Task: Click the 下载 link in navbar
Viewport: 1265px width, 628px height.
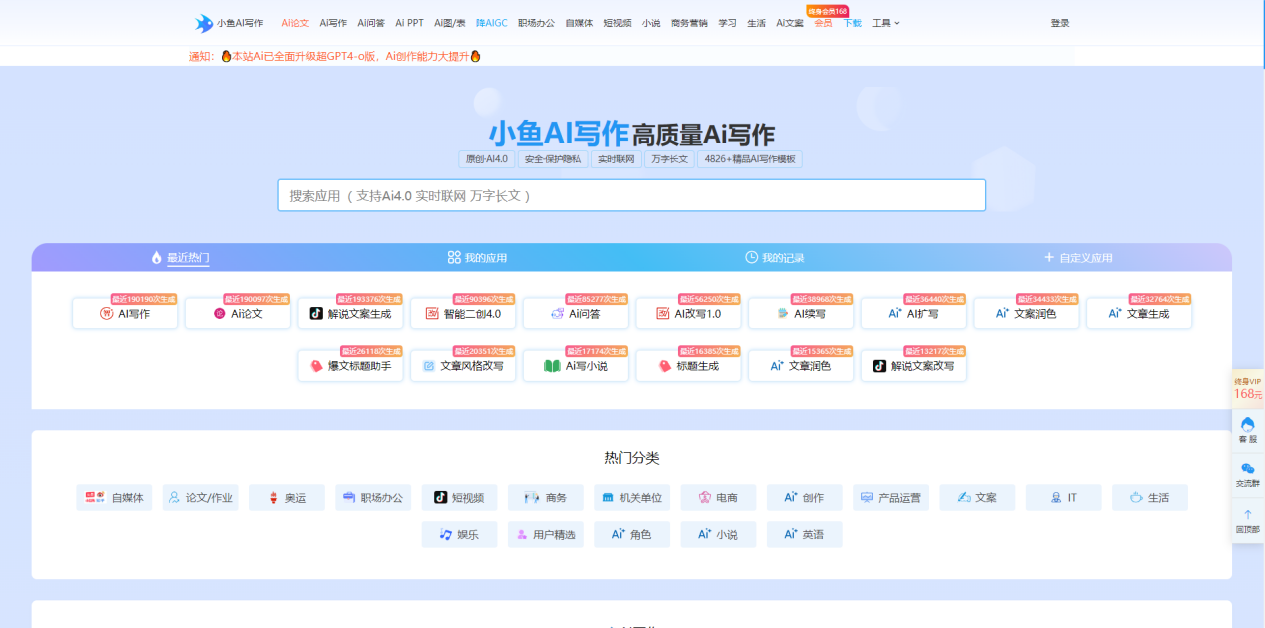Action: click(852, 23)
